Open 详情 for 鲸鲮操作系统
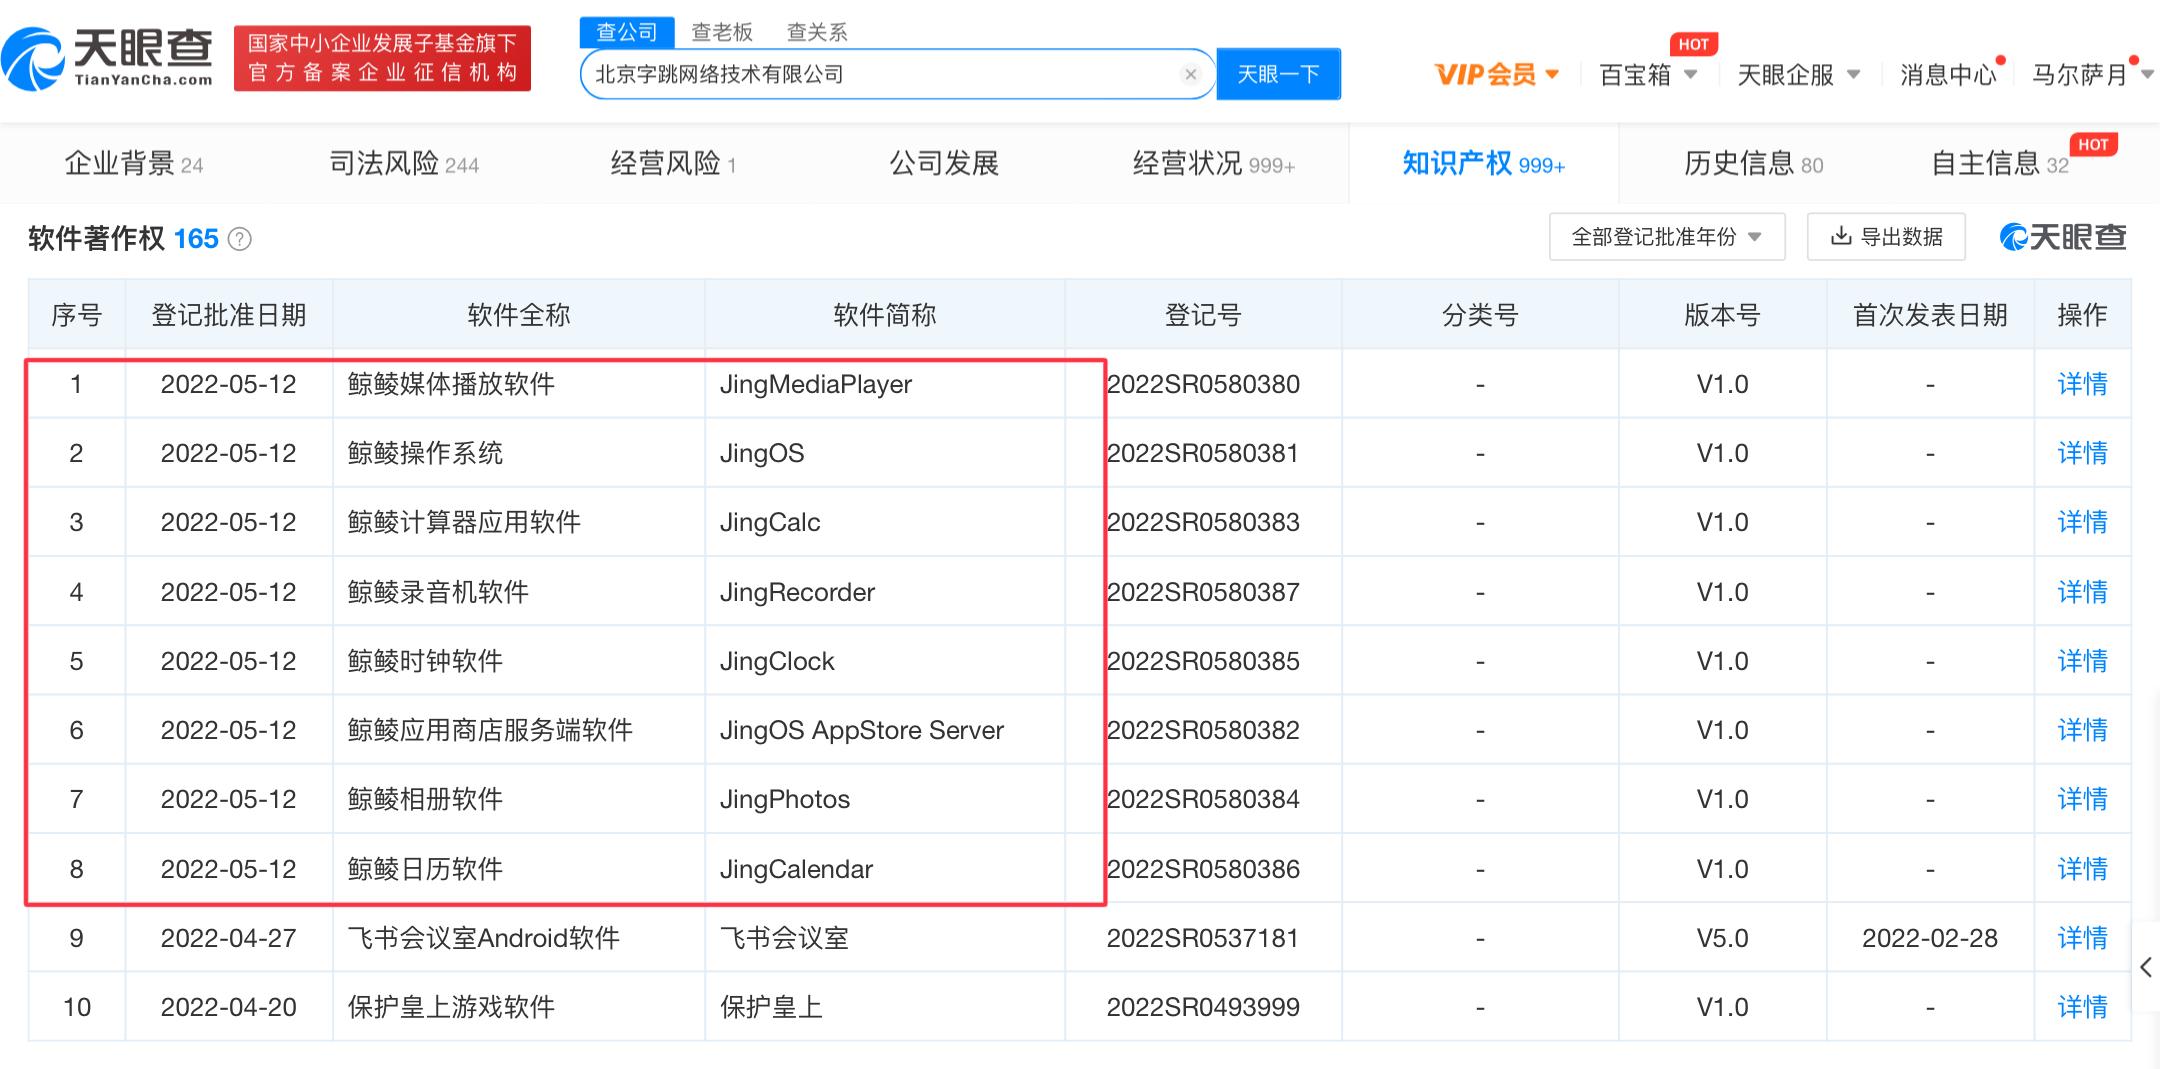This screenshot has width=2160, height=1069. pyautogui.click(x=2082, y=453)
